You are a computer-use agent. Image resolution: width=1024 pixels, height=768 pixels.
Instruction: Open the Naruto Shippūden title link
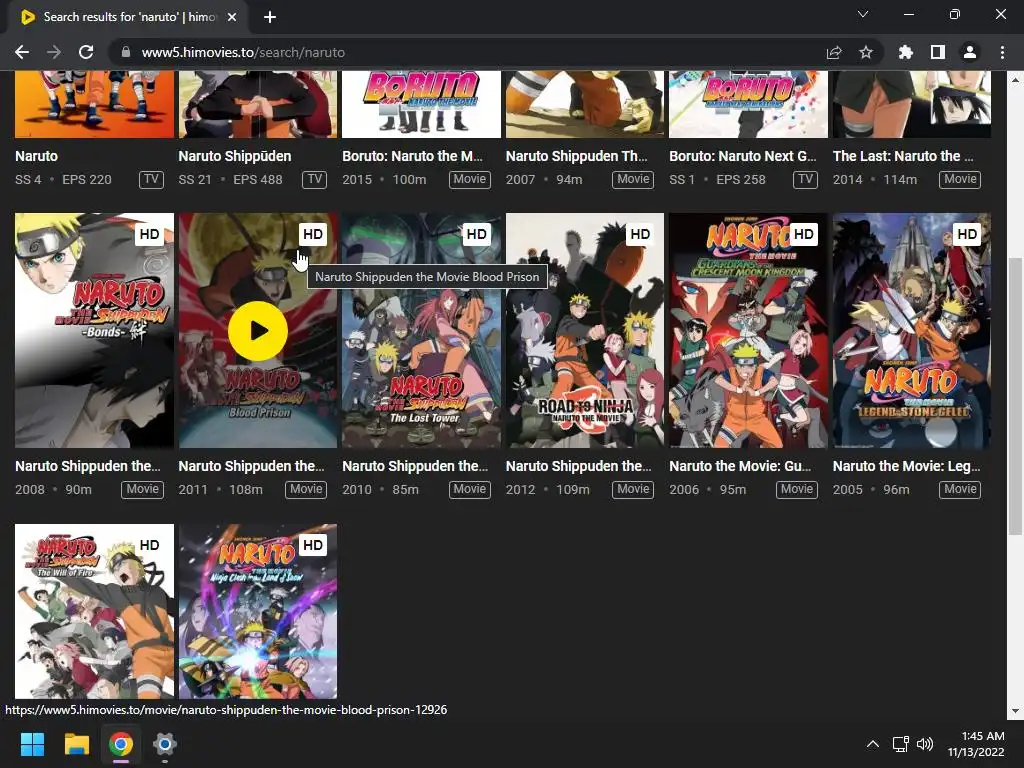[x=235, y=156]
